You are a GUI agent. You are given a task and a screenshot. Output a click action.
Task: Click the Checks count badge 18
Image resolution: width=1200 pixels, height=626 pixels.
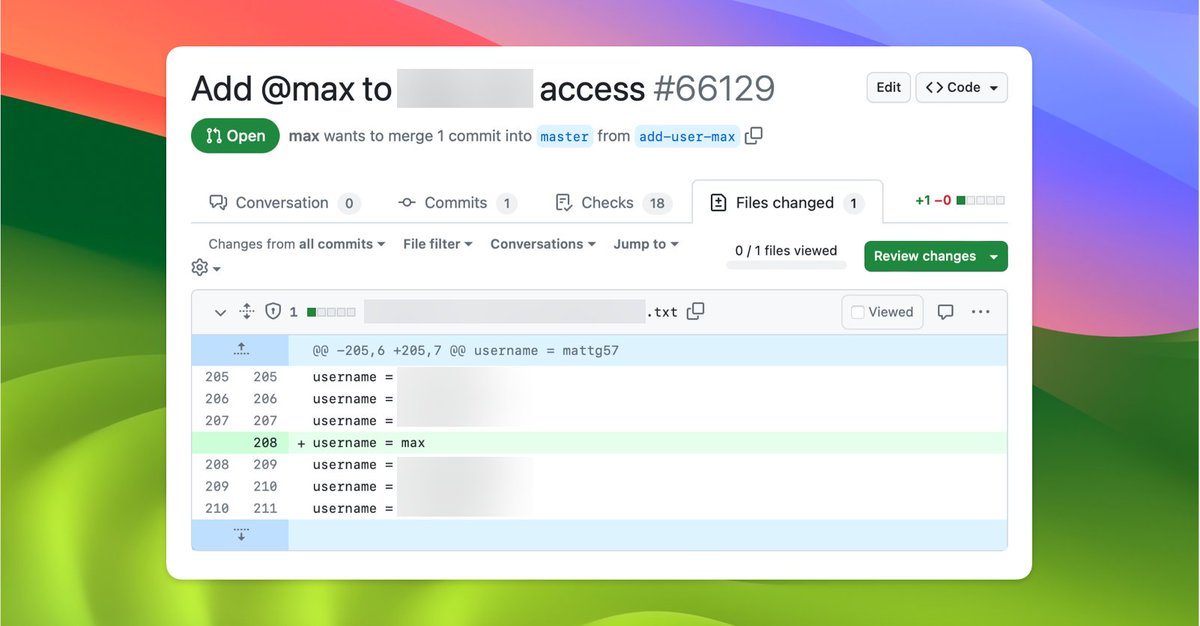(x=657, y=203)
